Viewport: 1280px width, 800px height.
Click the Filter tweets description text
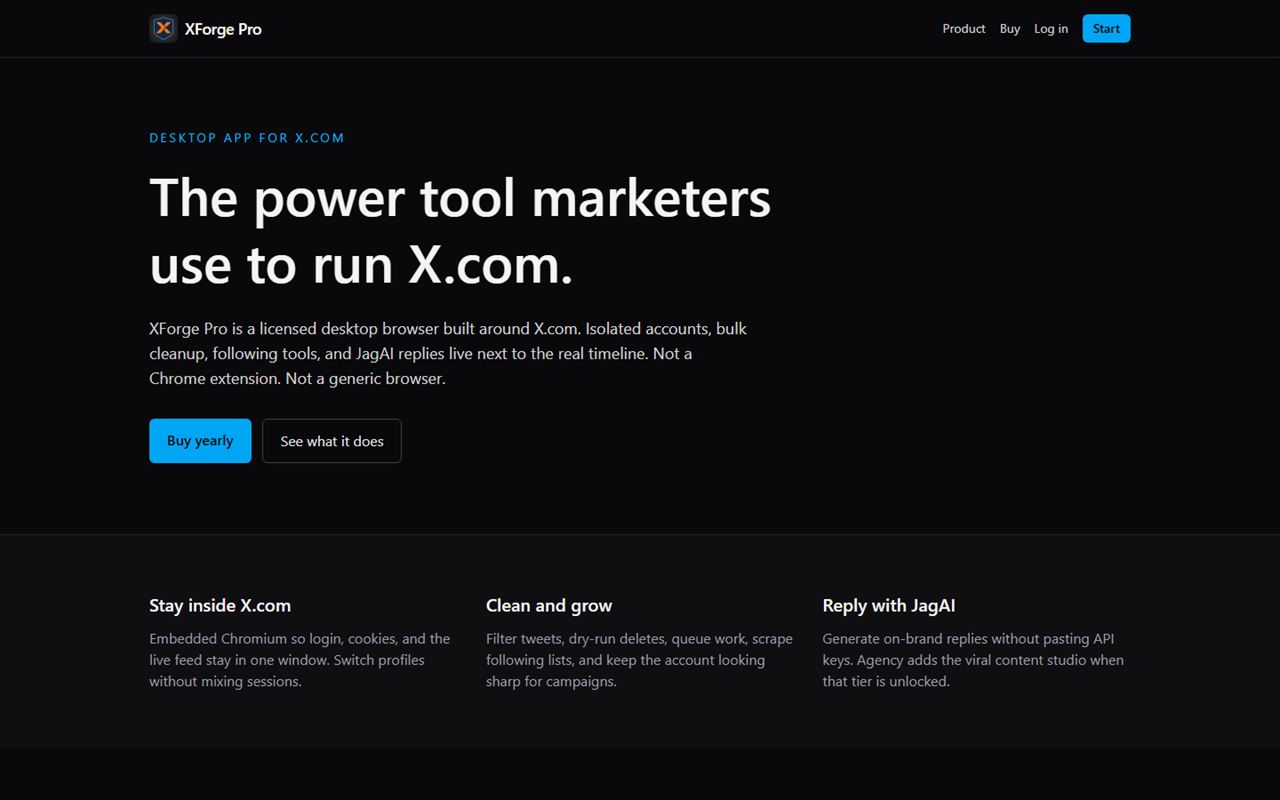coord(639,660)
